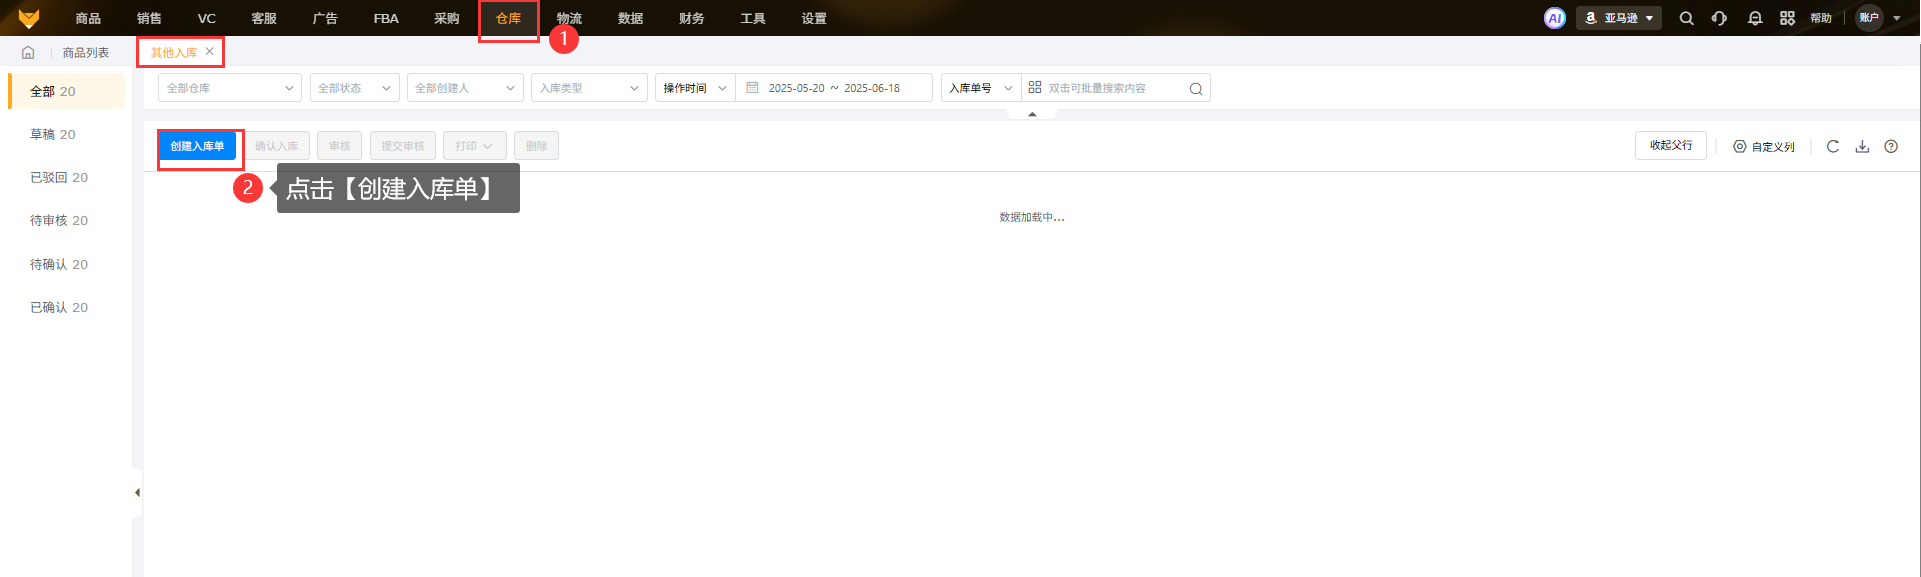
Task: Click the 账户 avatar
Action: (x=1869, y=18)
